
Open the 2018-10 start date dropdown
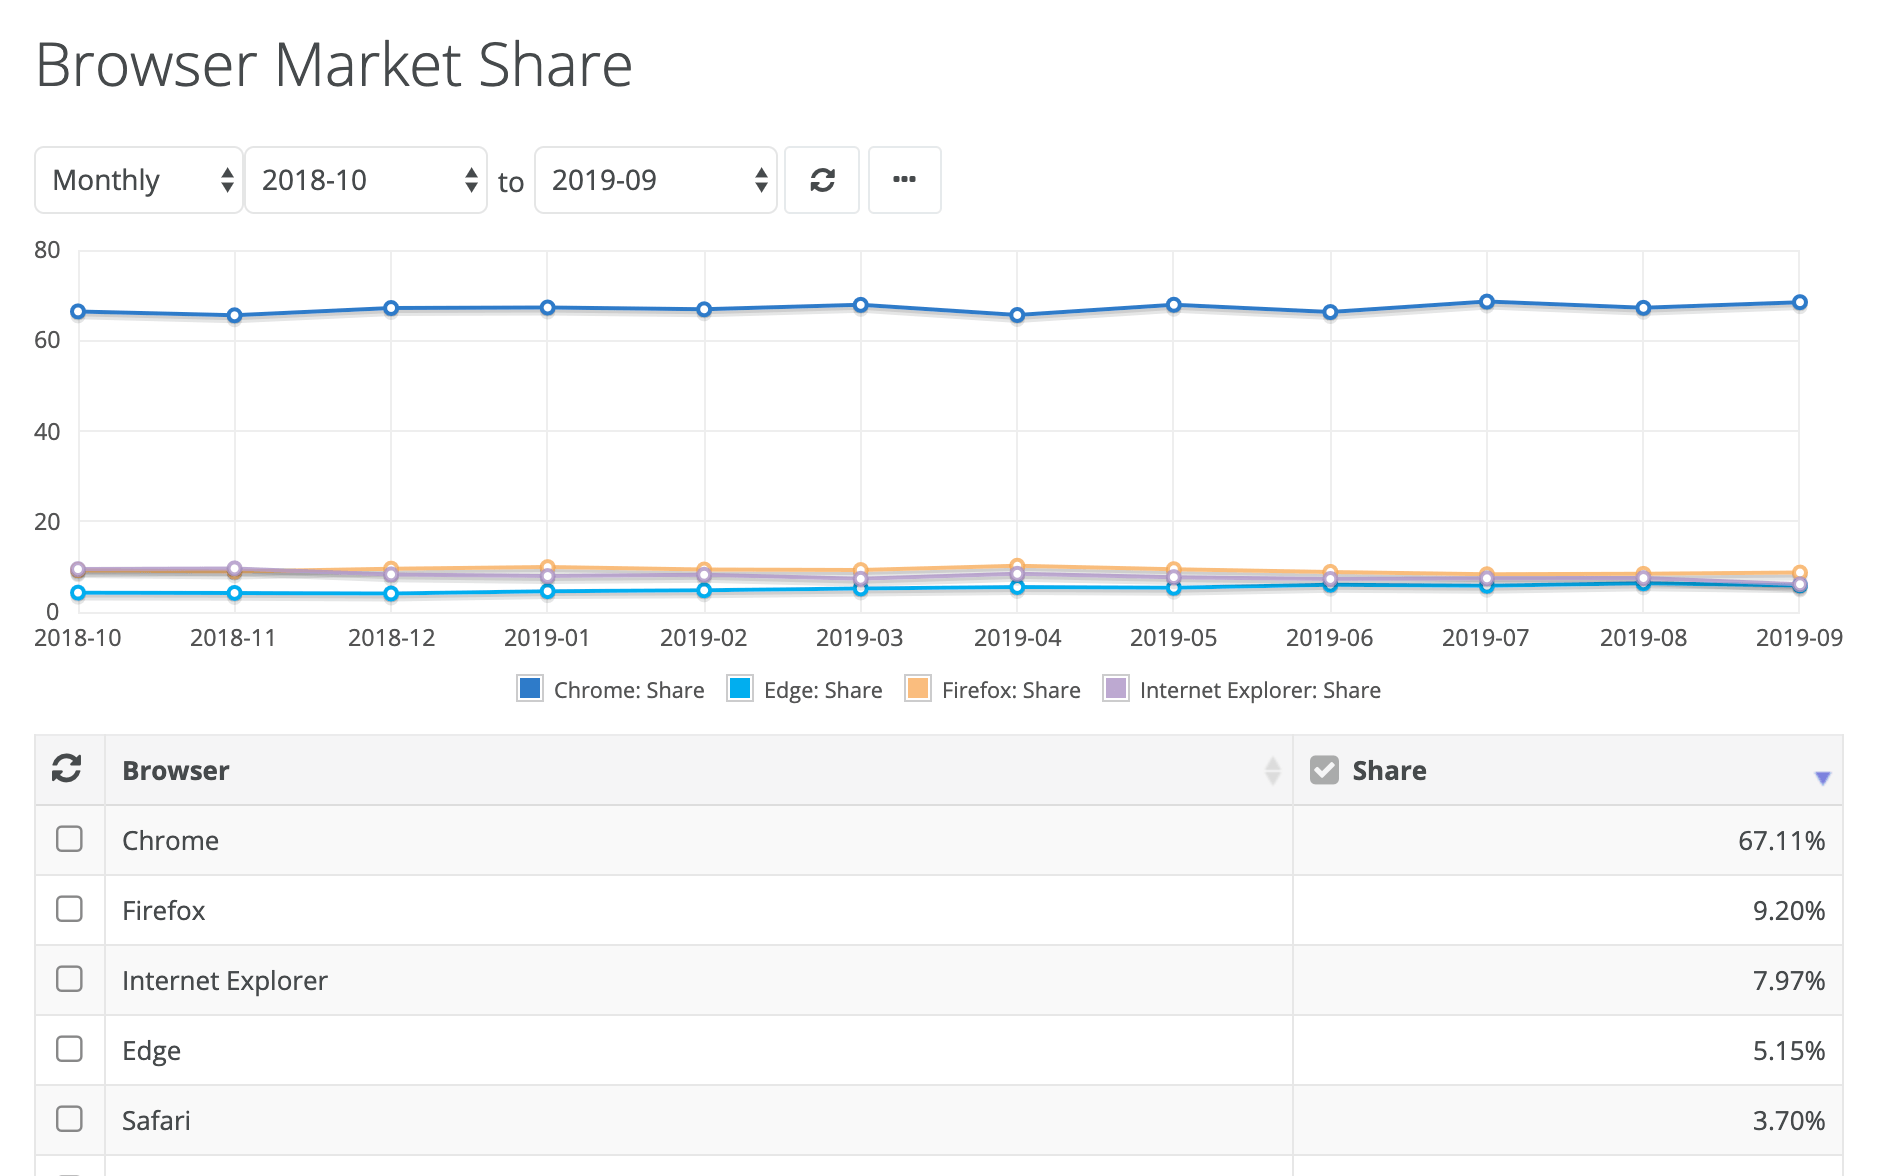[x=366, y=180]
